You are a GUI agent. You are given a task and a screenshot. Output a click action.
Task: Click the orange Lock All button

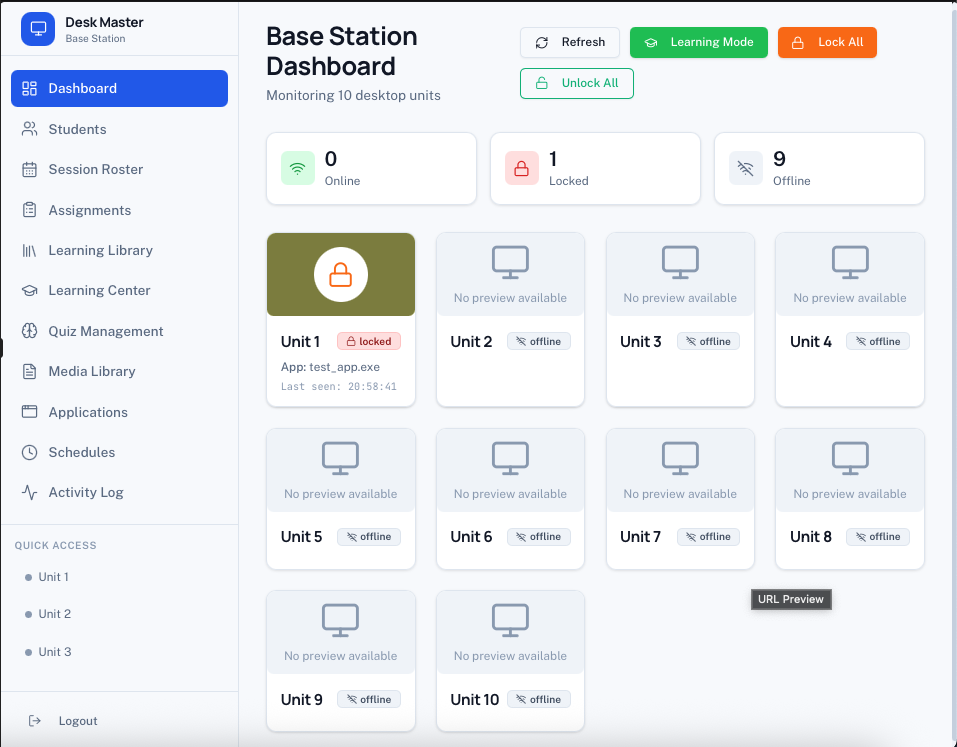point(827,42)
